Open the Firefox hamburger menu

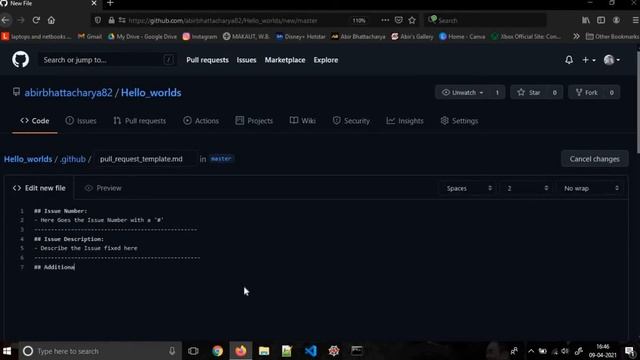636,20
